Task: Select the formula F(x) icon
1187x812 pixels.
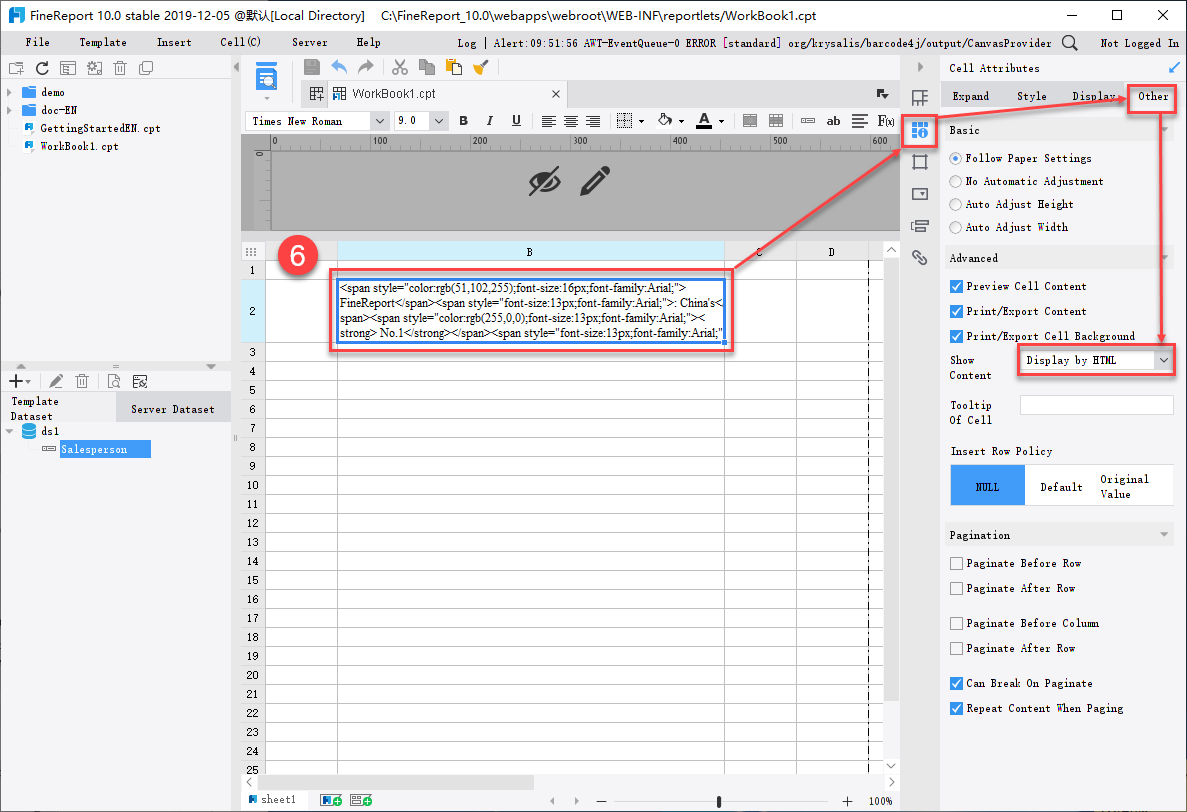Action: [x=884, y=120]
